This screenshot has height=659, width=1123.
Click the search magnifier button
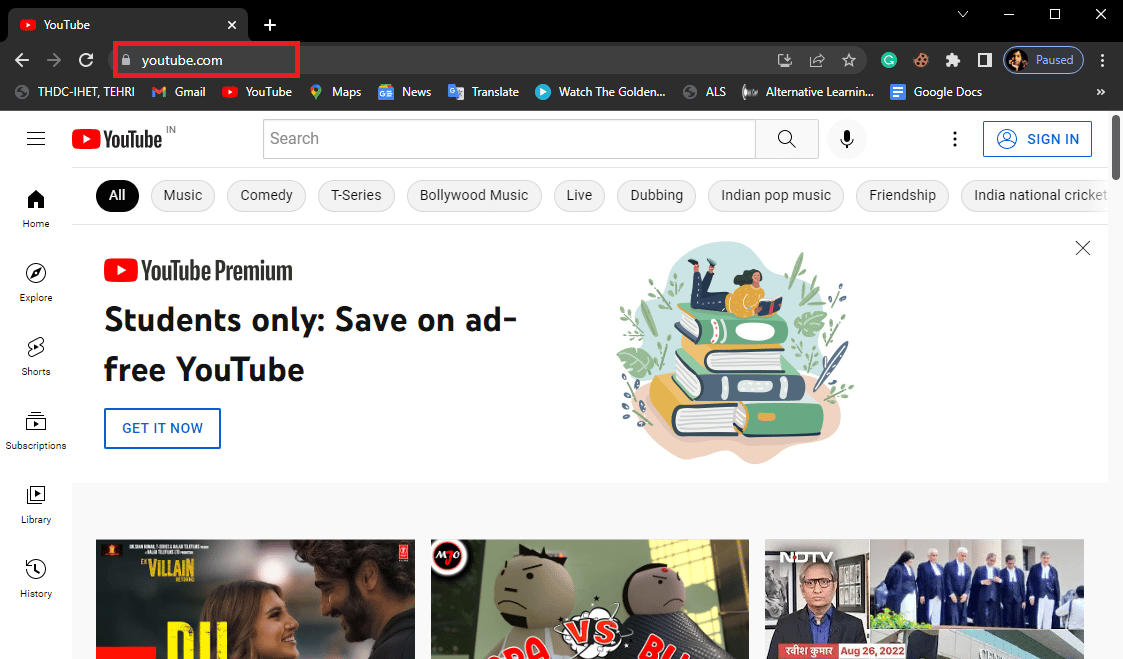pos(786,139)
